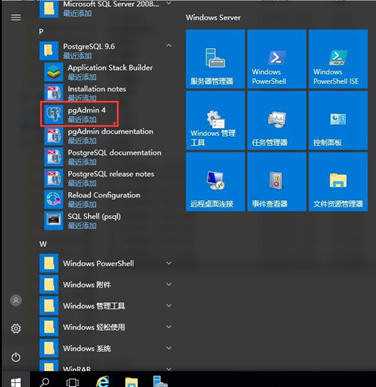376x387 pixels.
Task: Click PostgreSQL documentation label
Action: (x=114, y=153)
